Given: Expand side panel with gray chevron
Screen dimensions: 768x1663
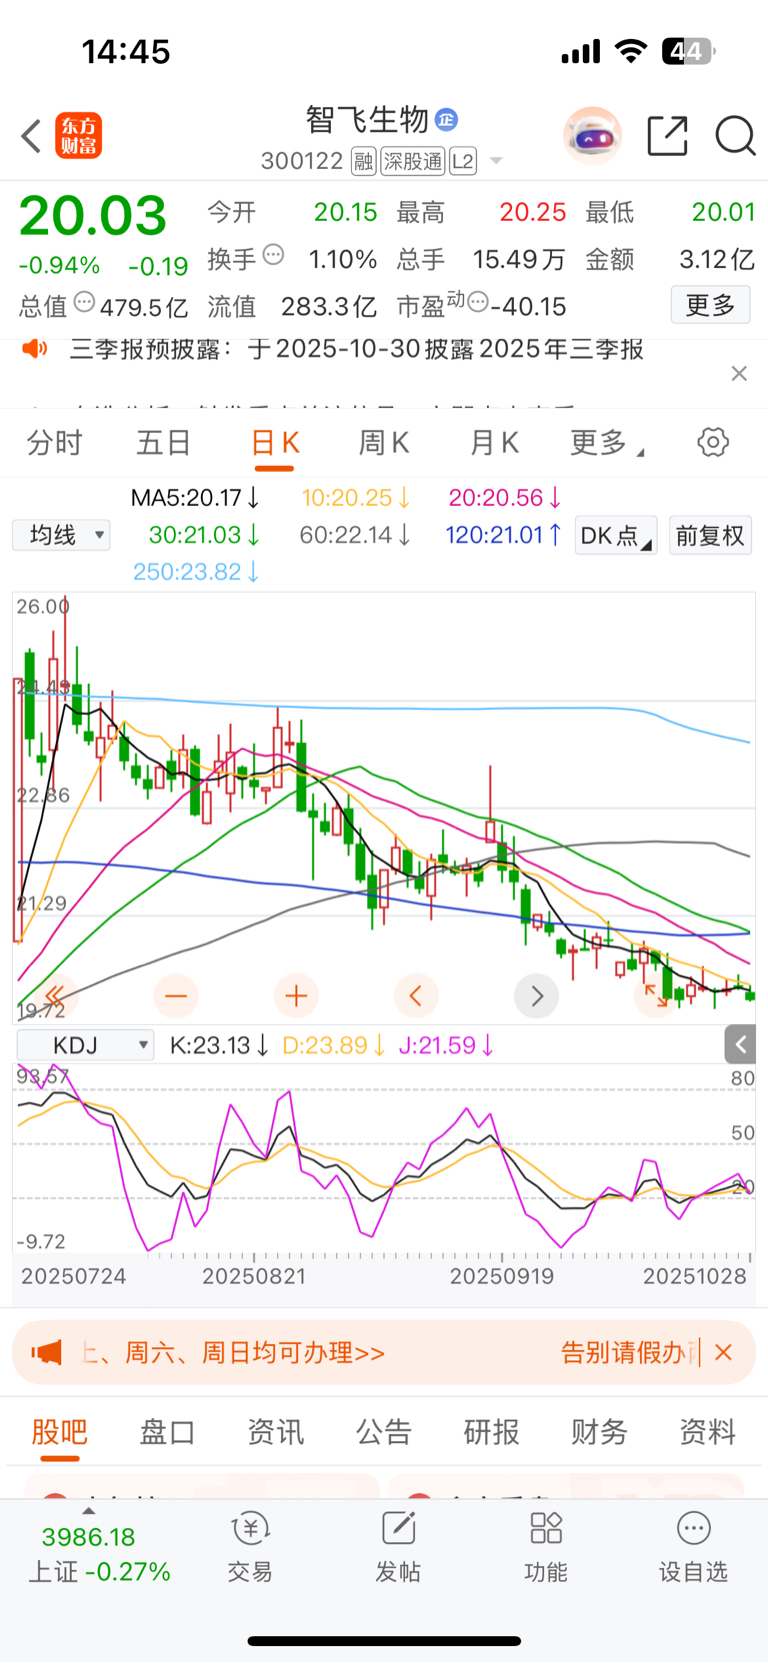Looking at the screenshot, I should click(x=740, y=1045).
